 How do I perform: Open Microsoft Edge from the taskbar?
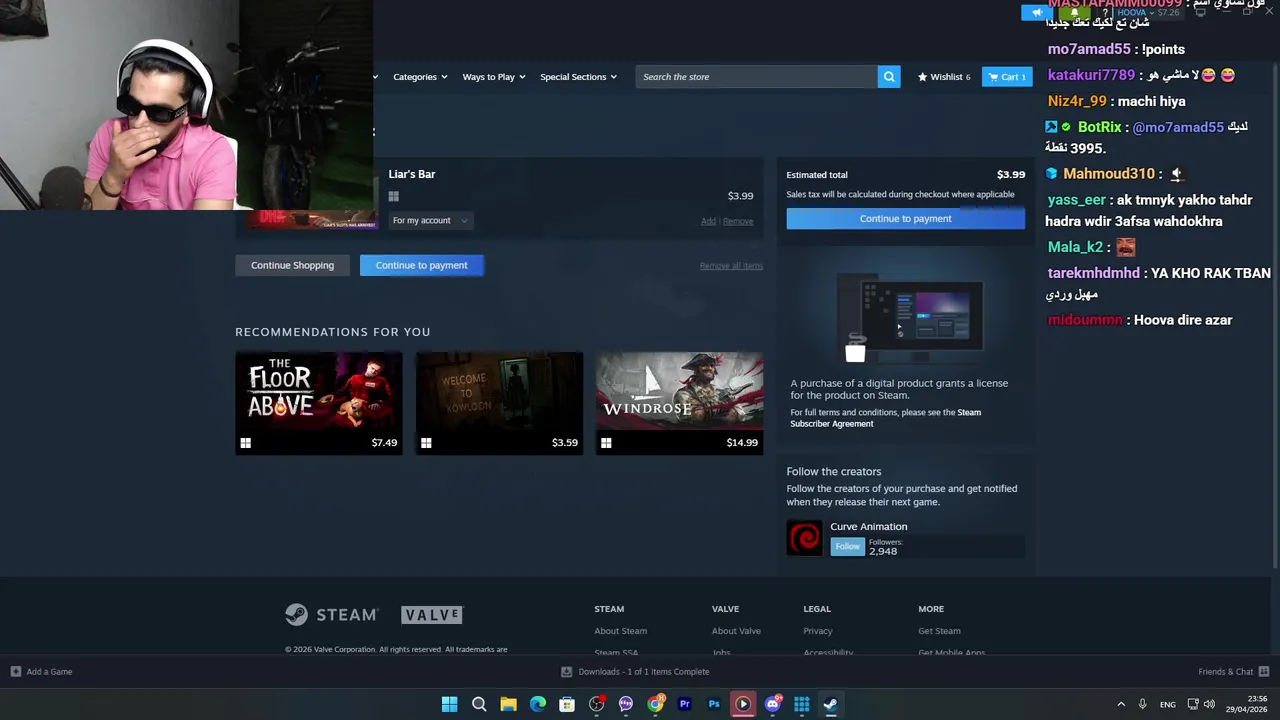[x=538, y=704]
